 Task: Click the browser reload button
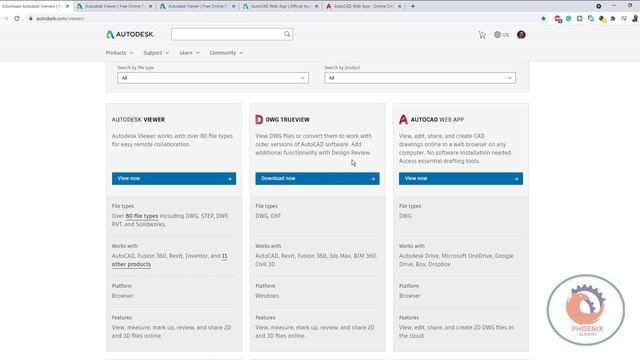[x=17, y=18]
